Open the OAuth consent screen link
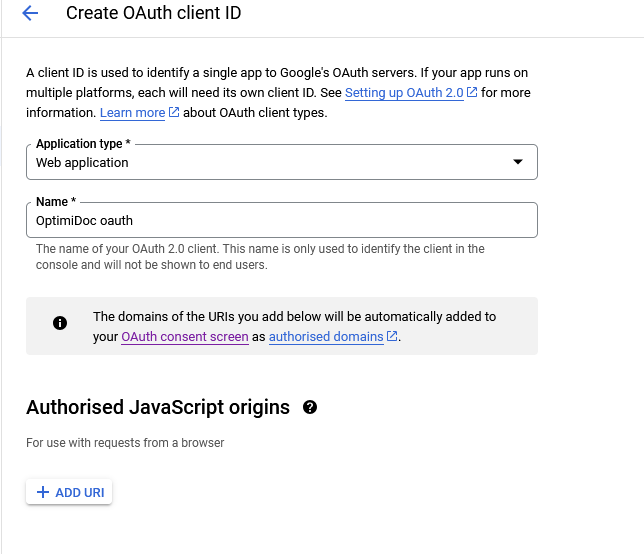Viewport: 644px width, 554px height. tap(185, 337)
